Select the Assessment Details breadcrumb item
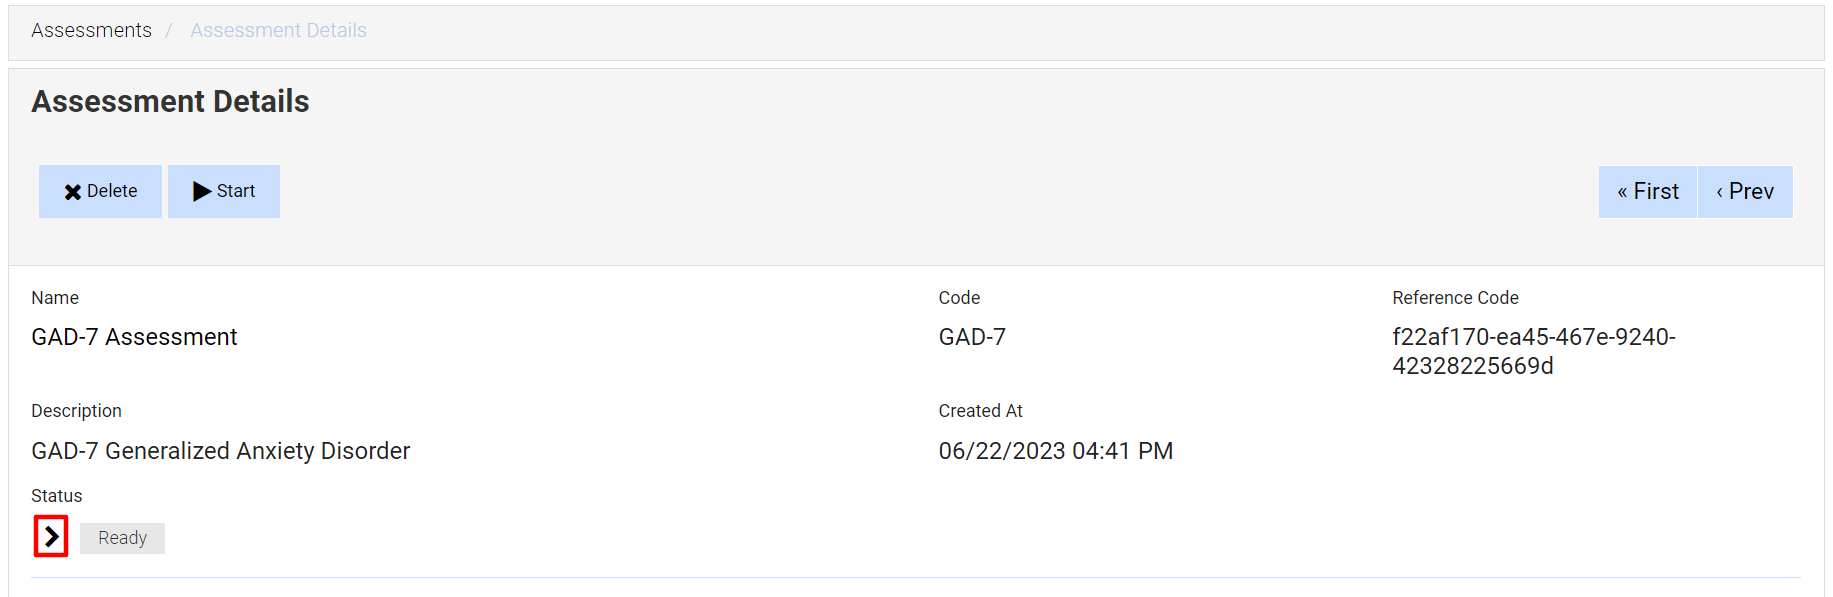Screen dimensions: 1833x597 (278, 30)
